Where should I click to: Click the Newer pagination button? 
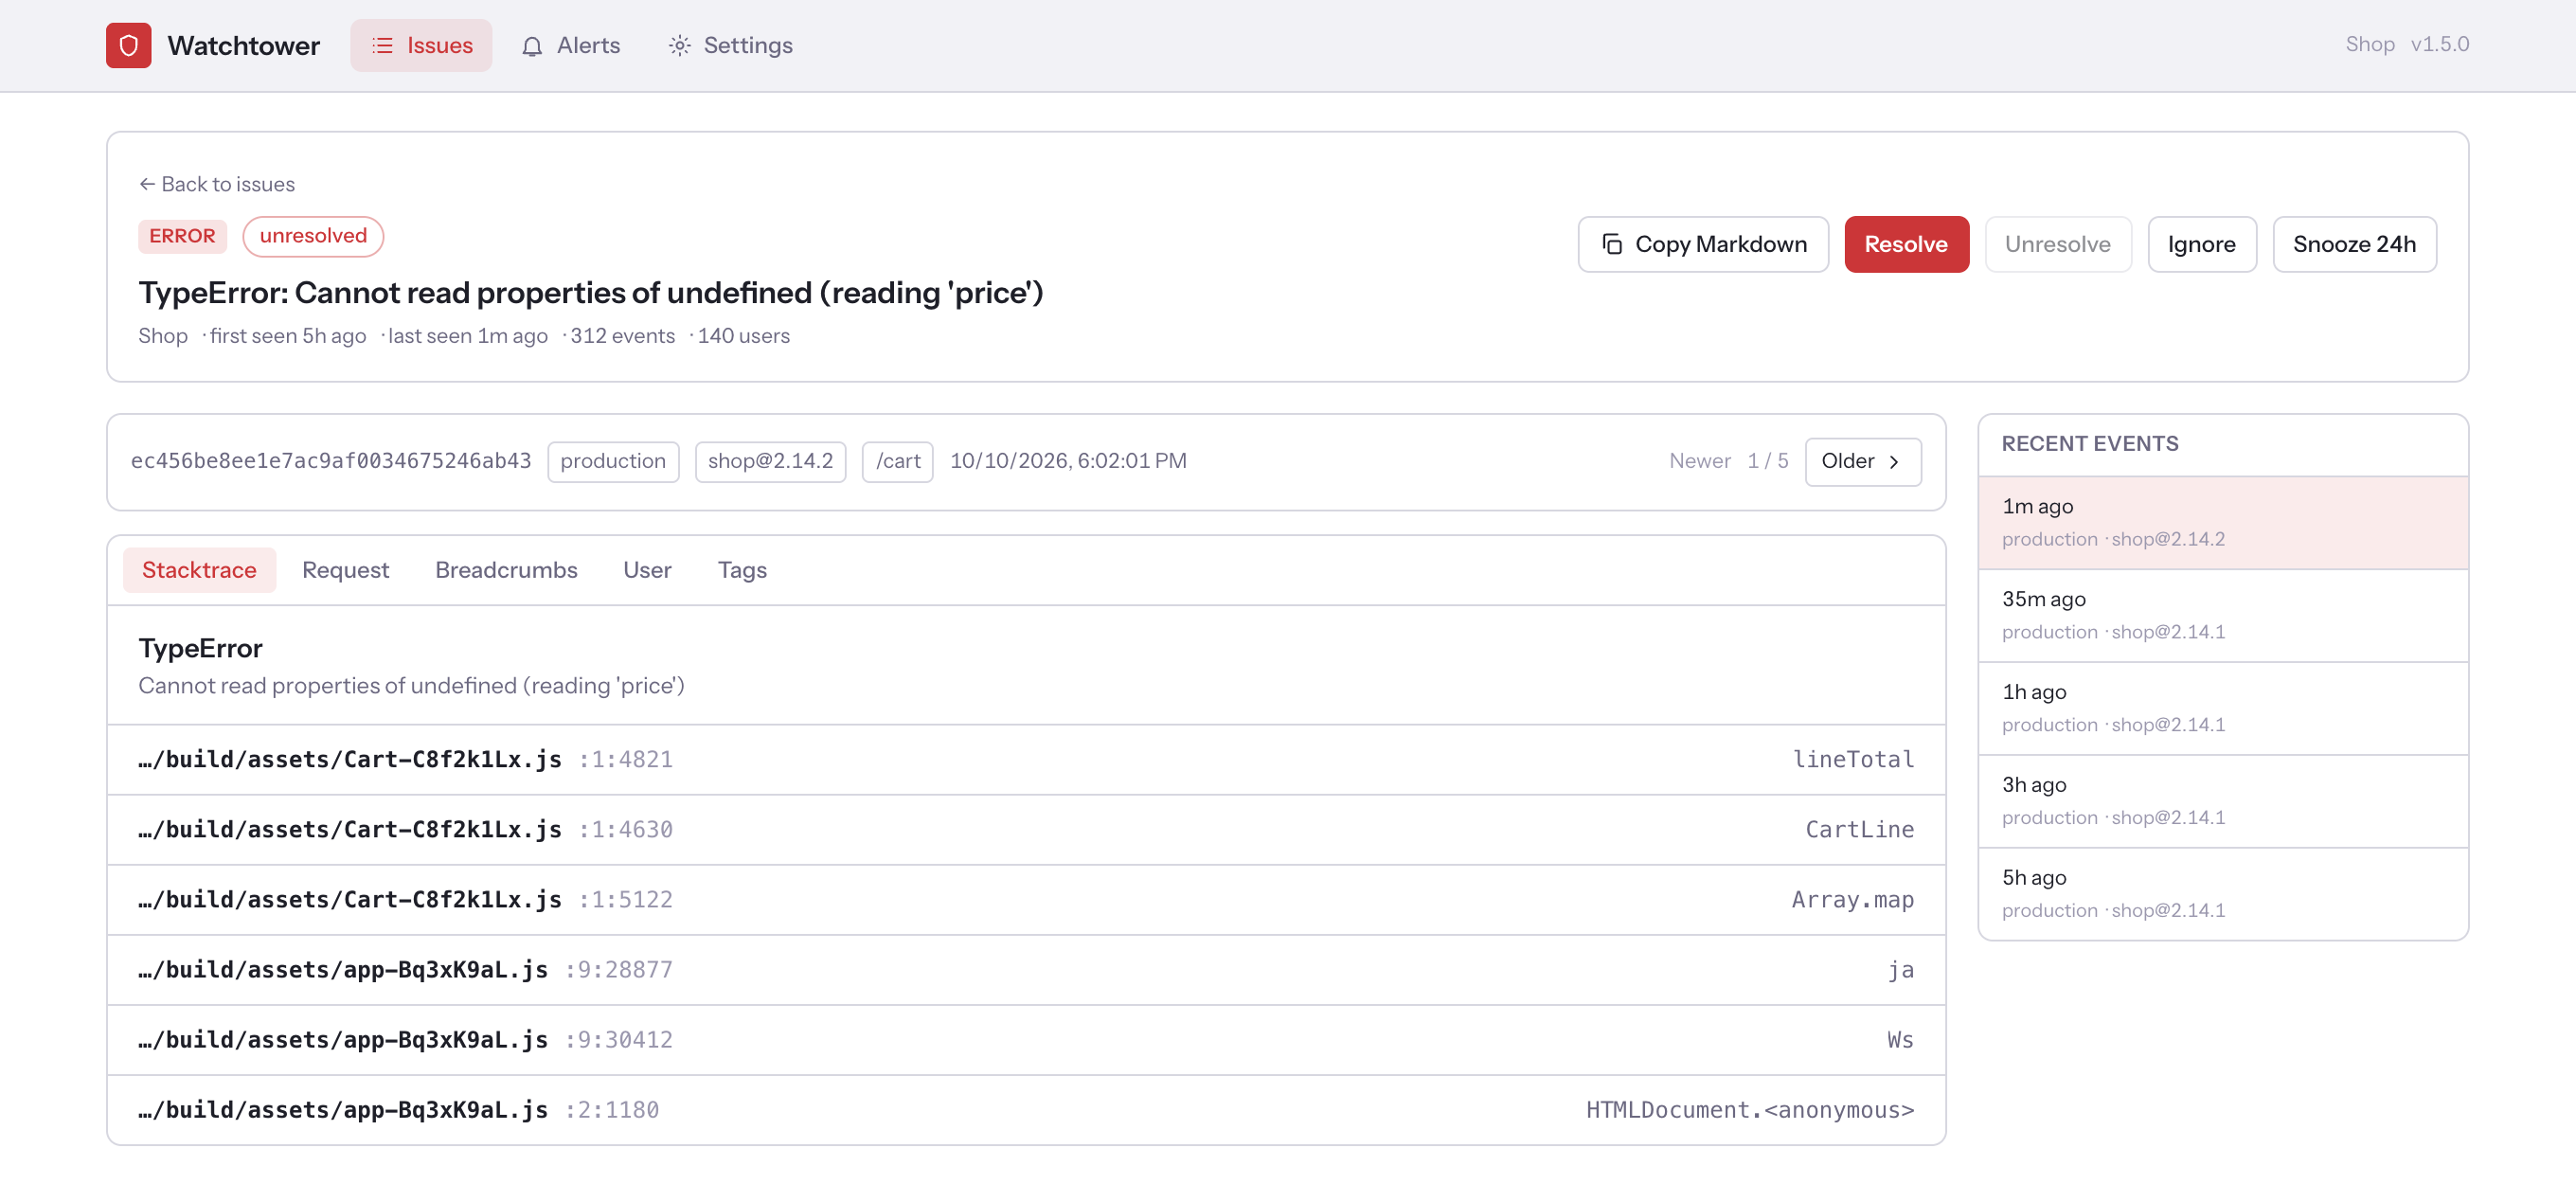1699,461
